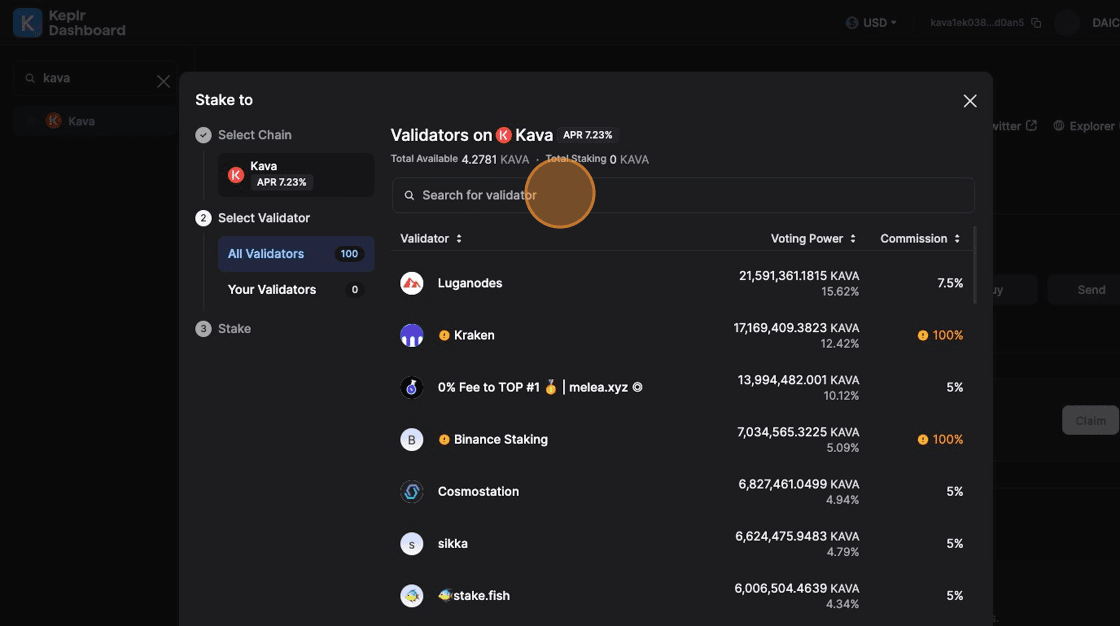Click the Cosmostation validator logo
1120x626 pixels.
pos(412,491)
